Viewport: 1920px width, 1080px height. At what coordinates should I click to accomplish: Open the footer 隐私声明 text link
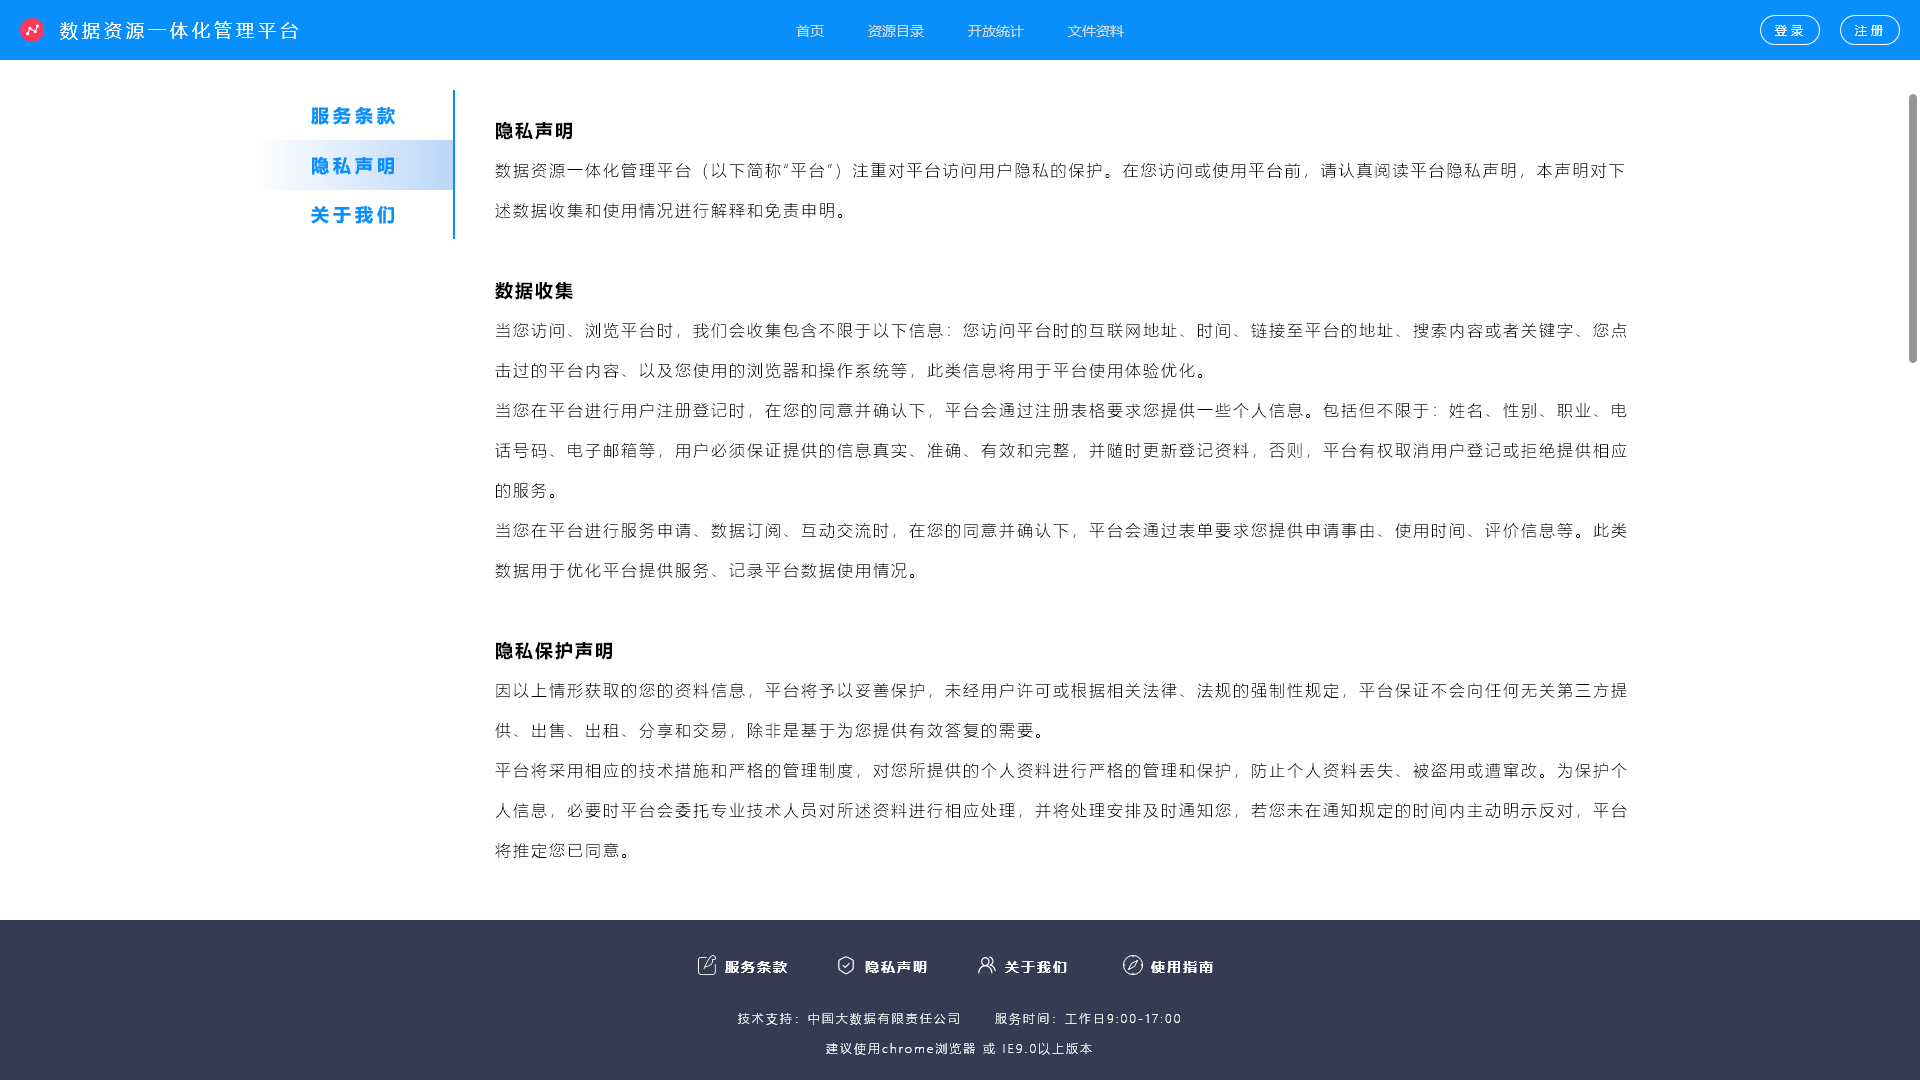896,967
